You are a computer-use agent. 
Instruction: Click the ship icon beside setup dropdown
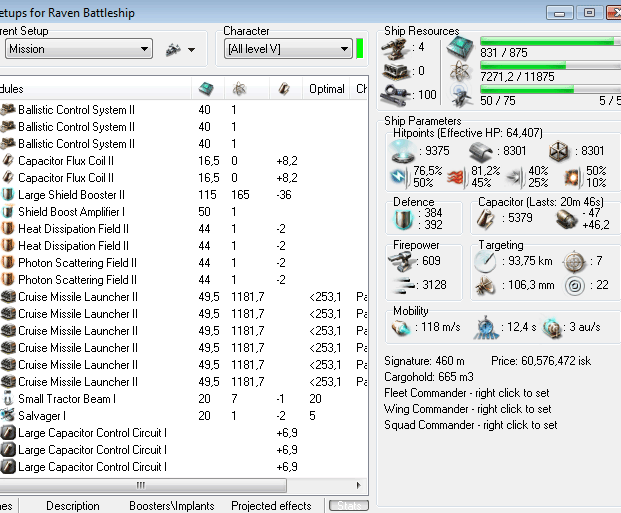173,50
